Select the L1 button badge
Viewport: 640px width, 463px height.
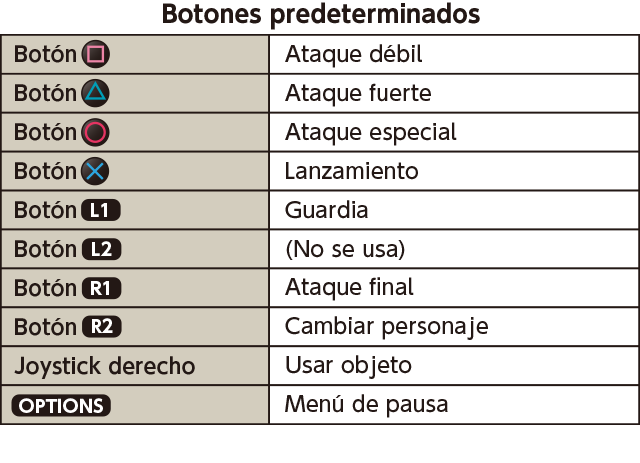101,210
